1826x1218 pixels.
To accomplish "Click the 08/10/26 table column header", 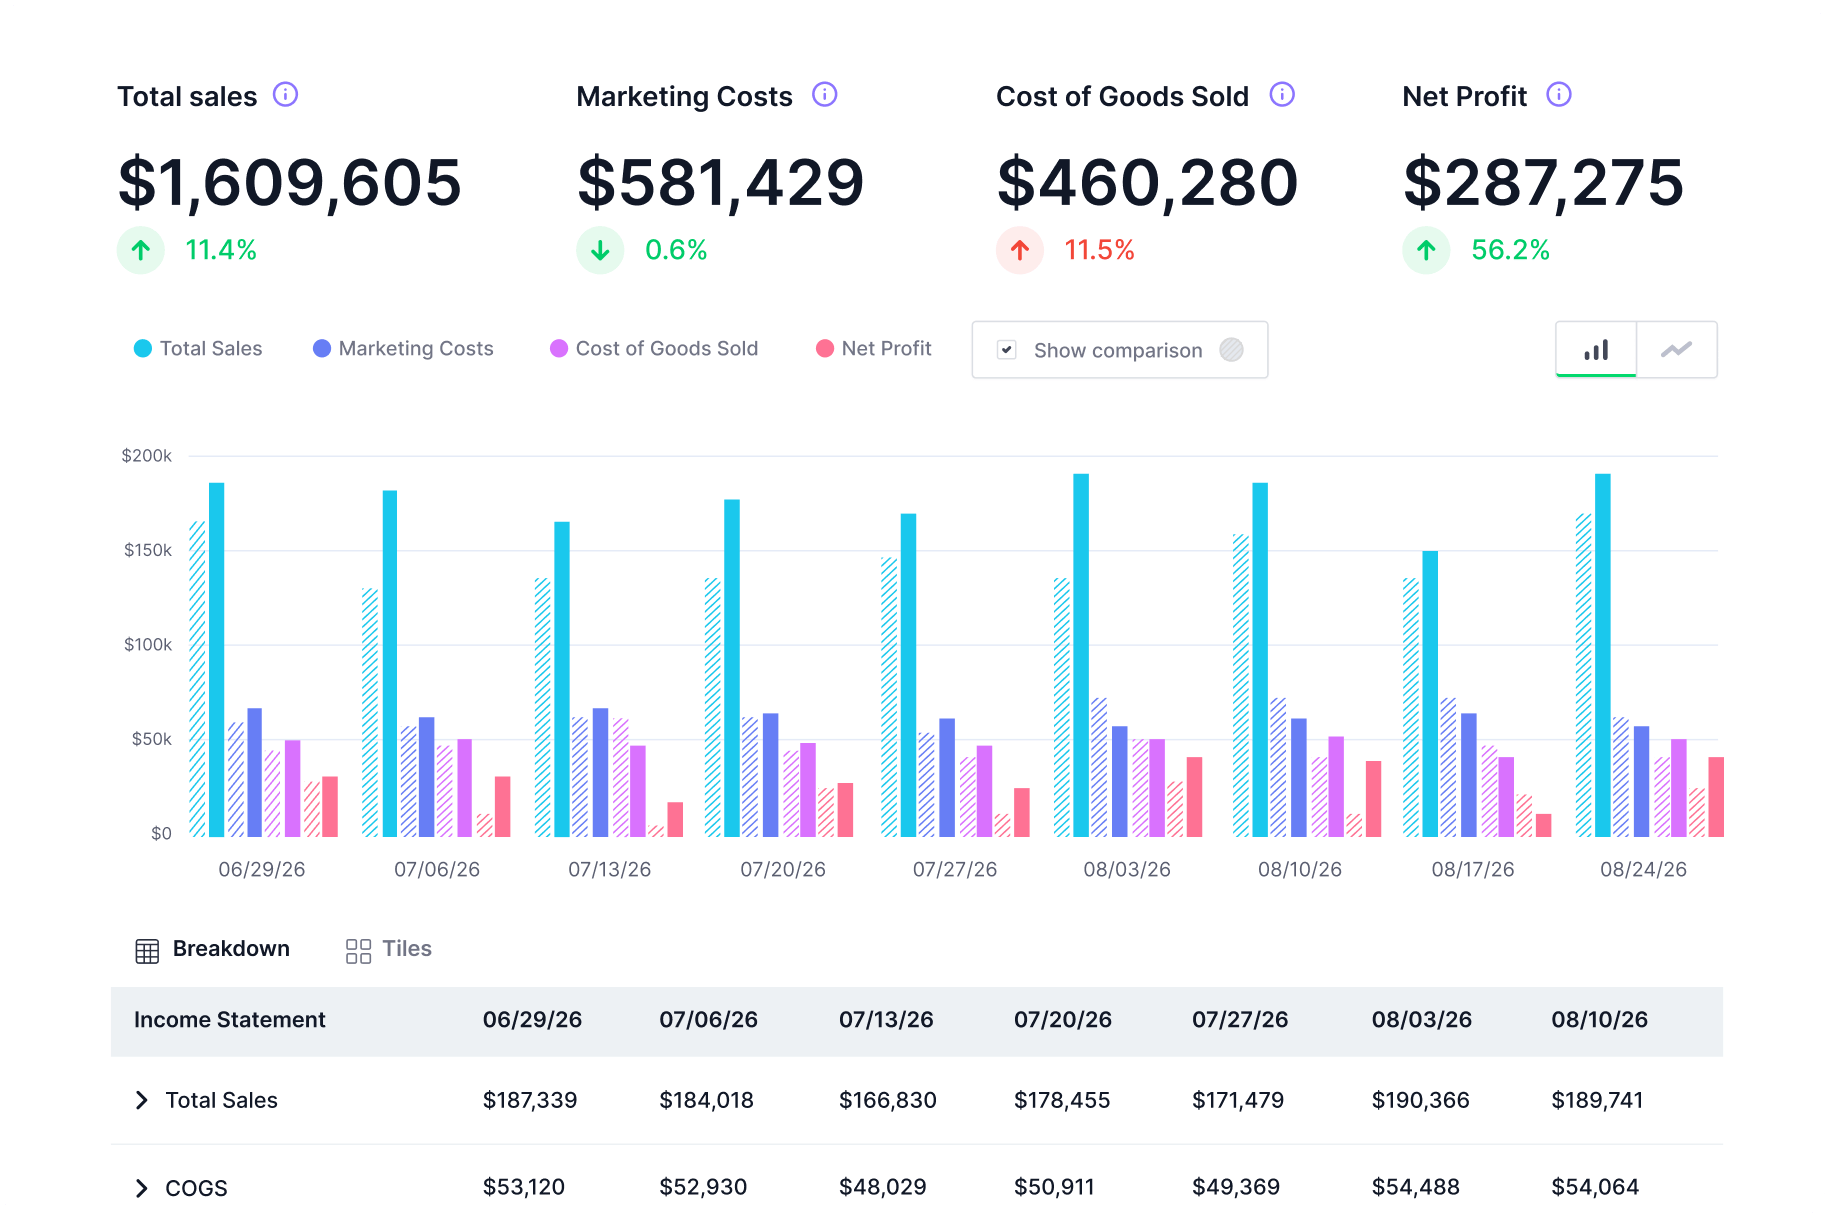I will 1599,1020.
